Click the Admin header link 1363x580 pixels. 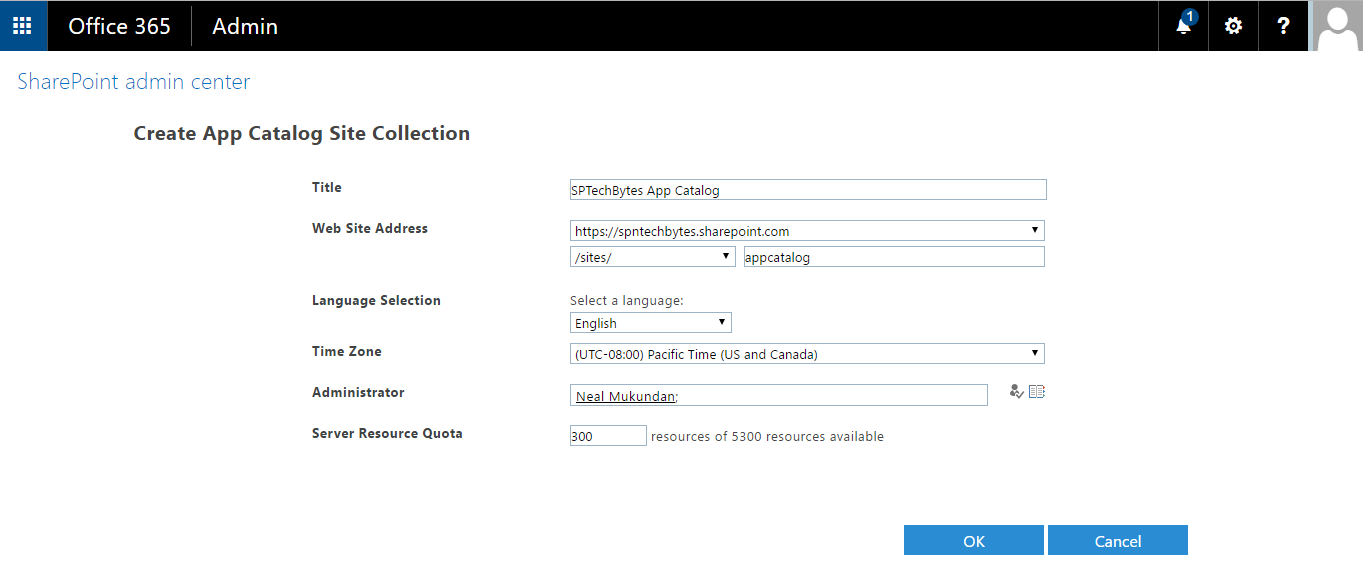[x=245, y=26]
